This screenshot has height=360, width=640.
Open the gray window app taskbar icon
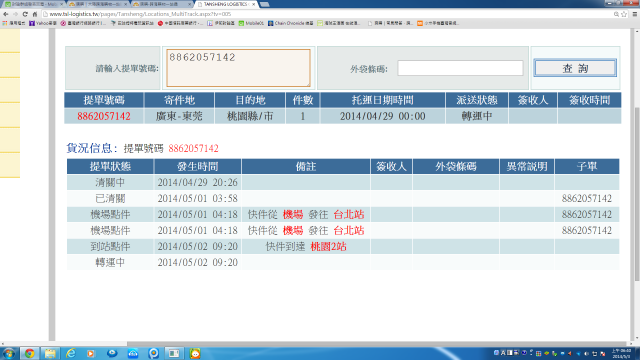point(174,353)
